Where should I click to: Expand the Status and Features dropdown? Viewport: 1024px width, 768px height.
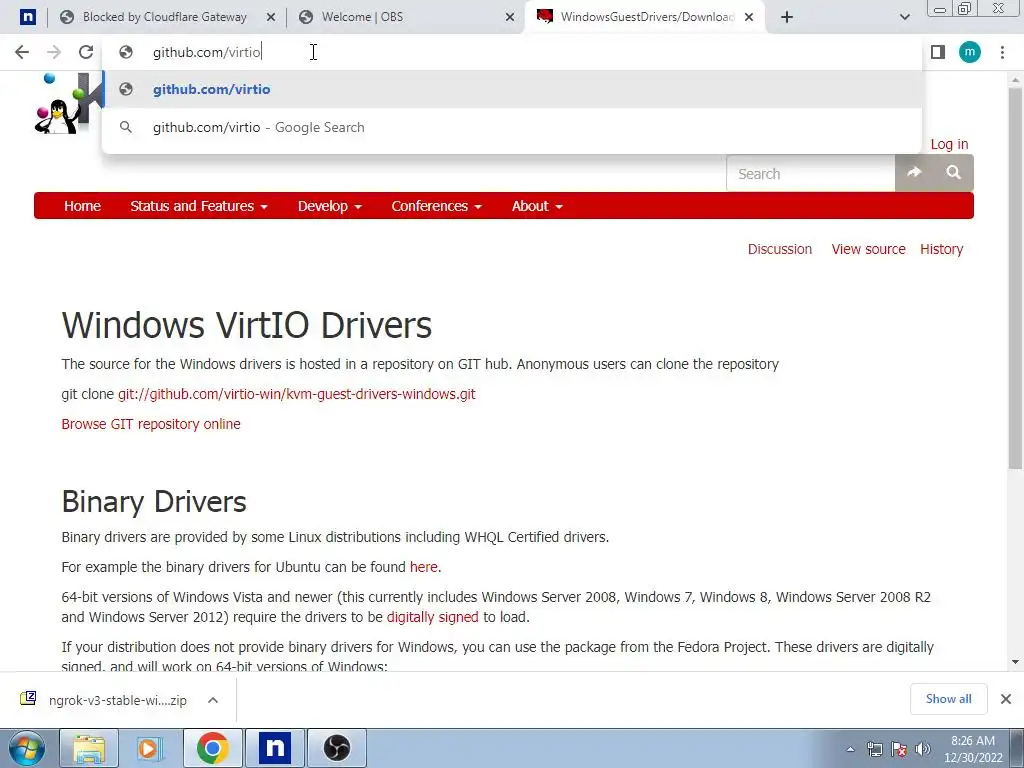click(x=199, y=206)
